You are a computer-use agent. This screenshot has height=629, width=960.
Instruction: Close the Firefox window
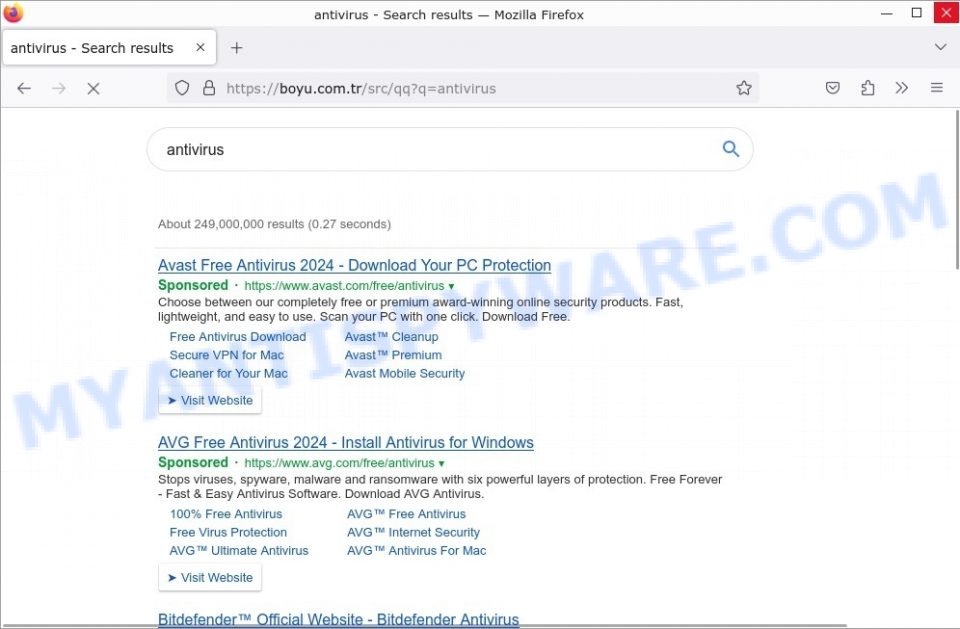(946, 13)
